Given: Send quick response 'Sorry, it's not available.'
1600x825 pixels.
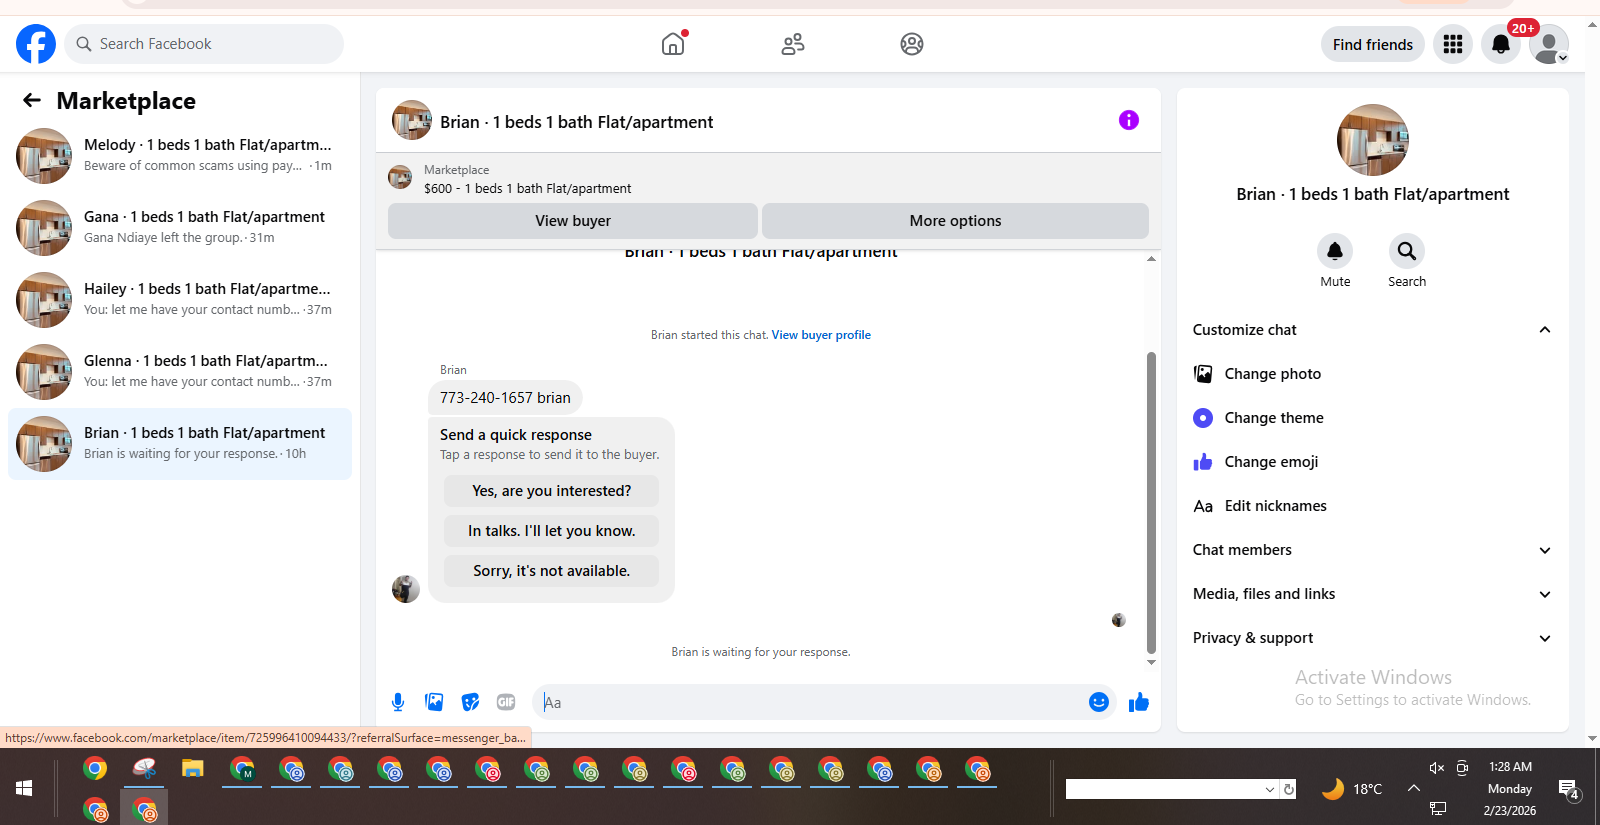Looking at the screenshot, I should [551, 571].
